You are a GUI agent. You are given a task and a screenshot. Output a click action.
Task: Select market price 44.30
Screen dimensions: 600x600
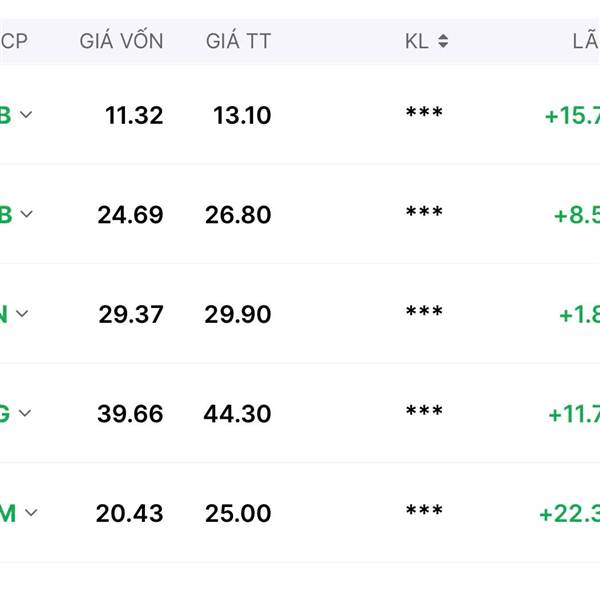click(237, 414)
